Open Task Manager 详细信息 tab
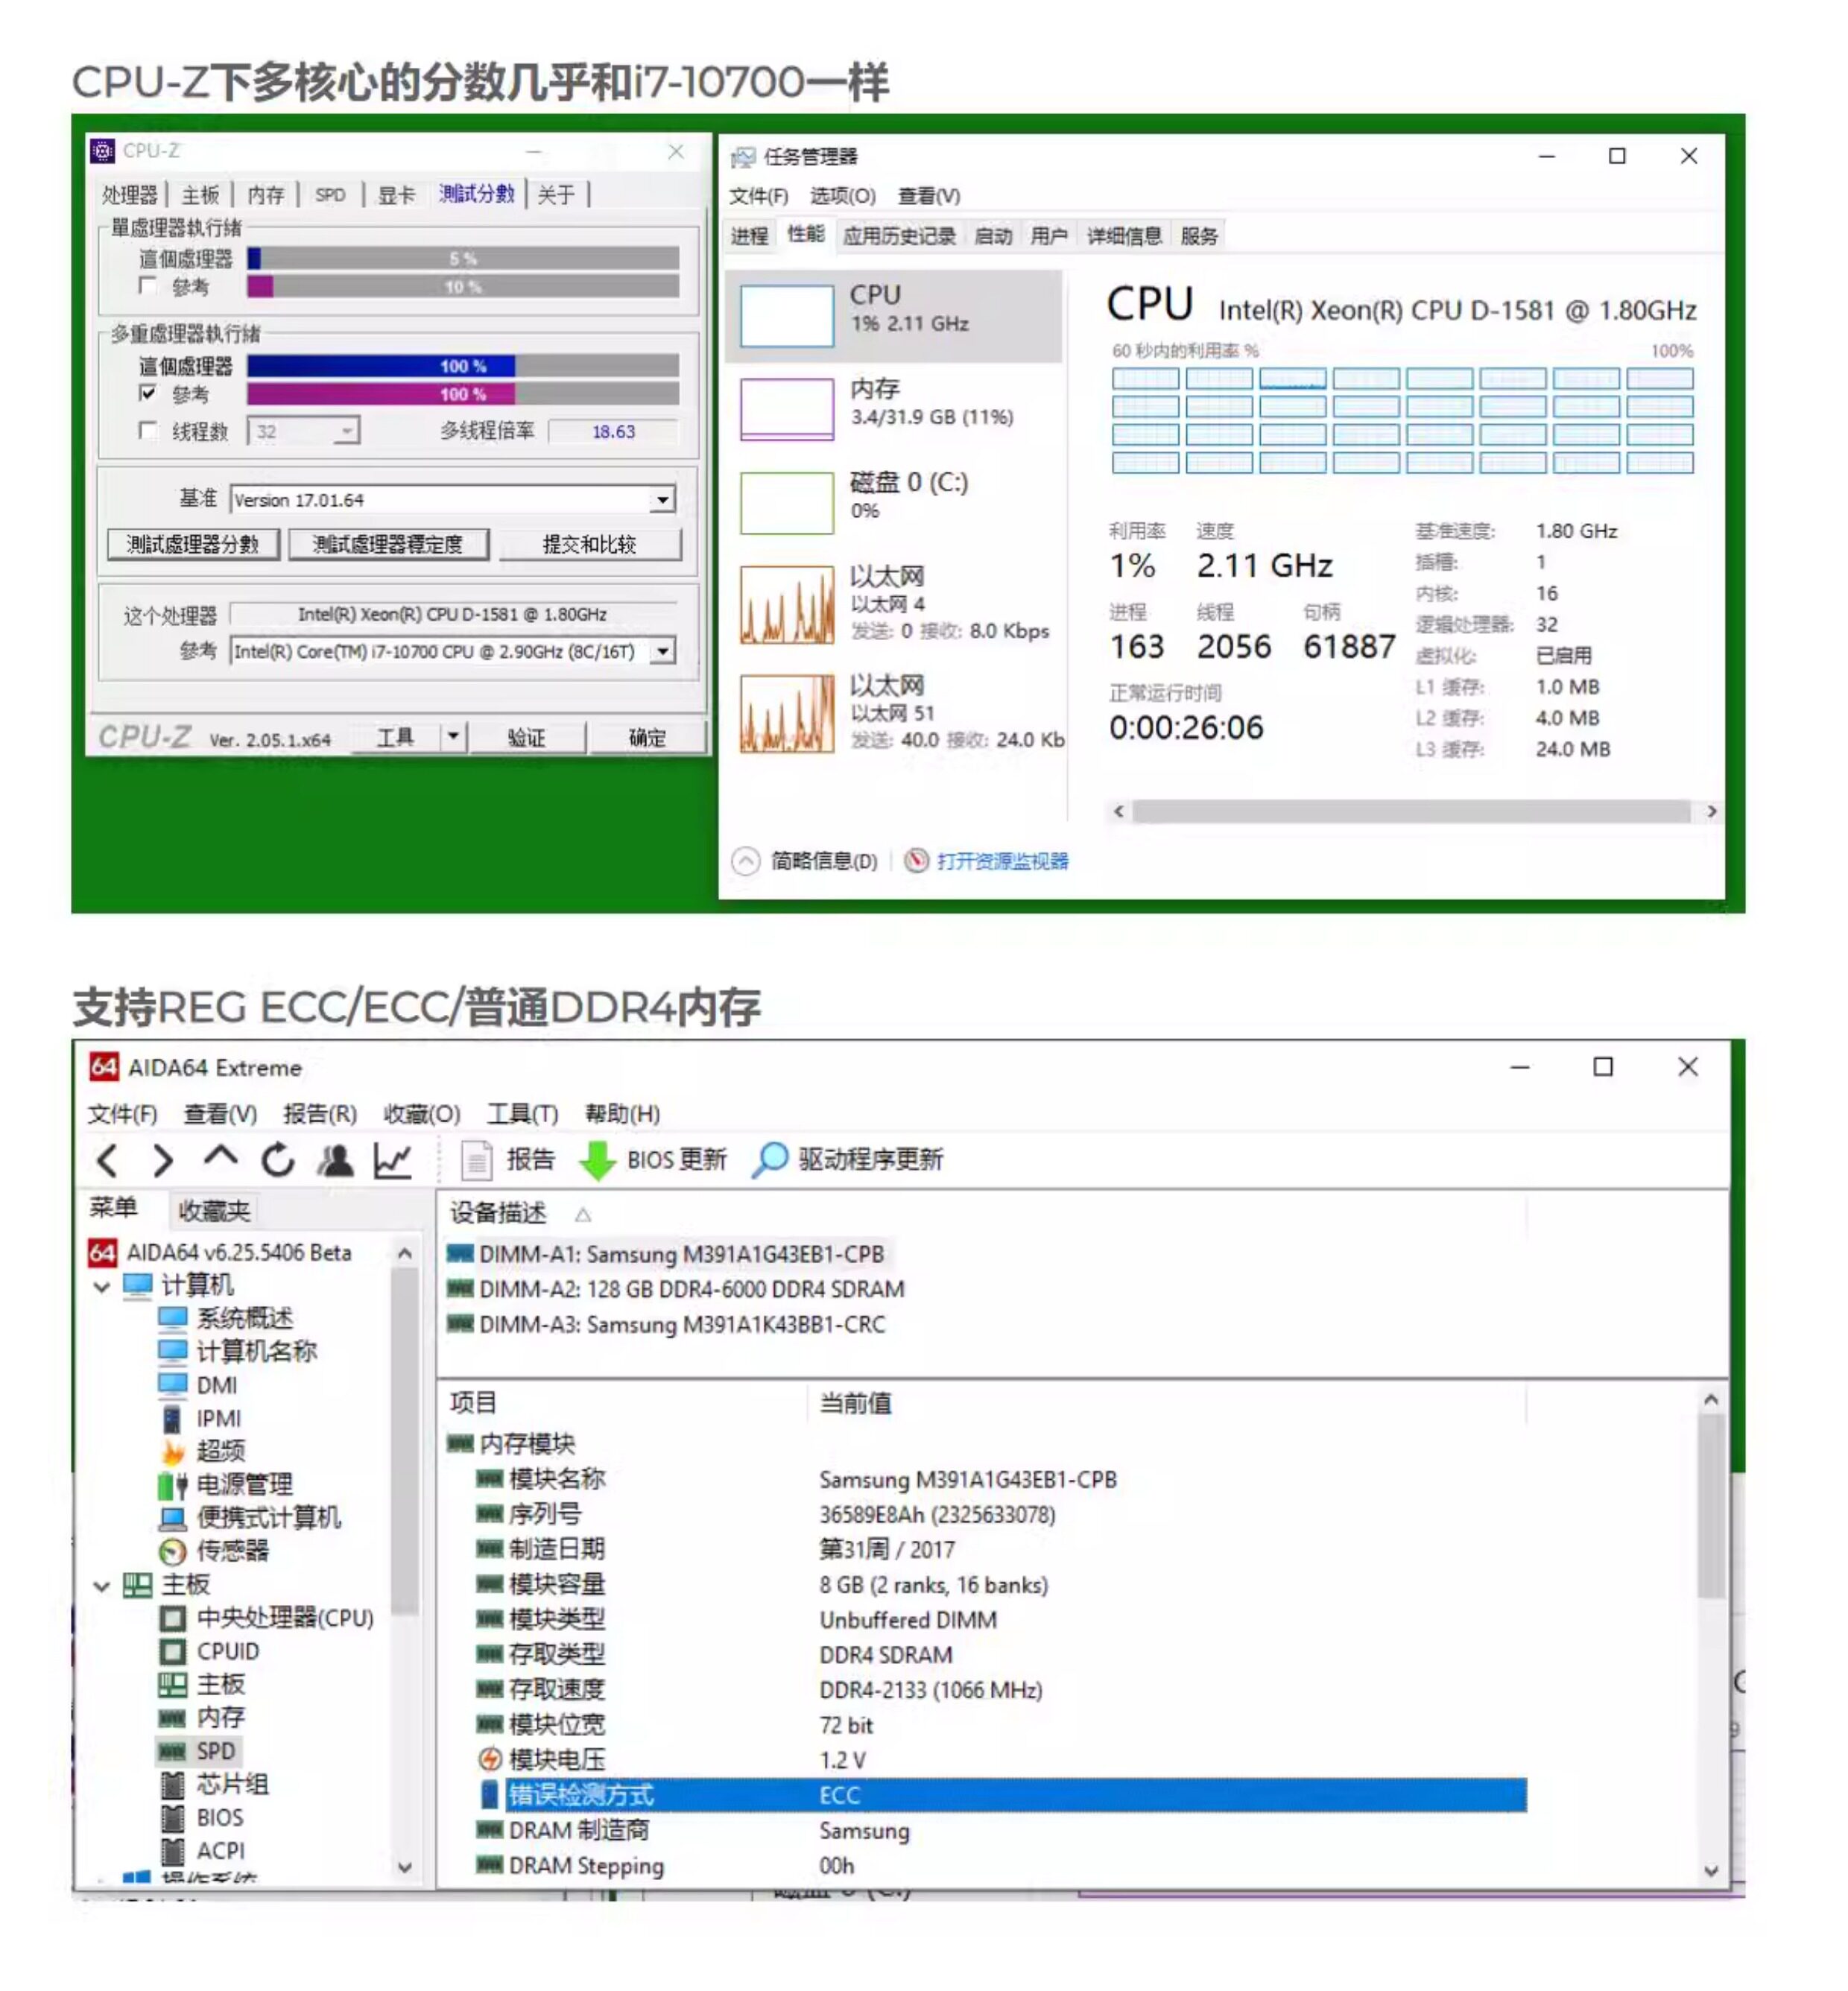The height and width of the screenshot is (1991, 1848). (1124, 236)
